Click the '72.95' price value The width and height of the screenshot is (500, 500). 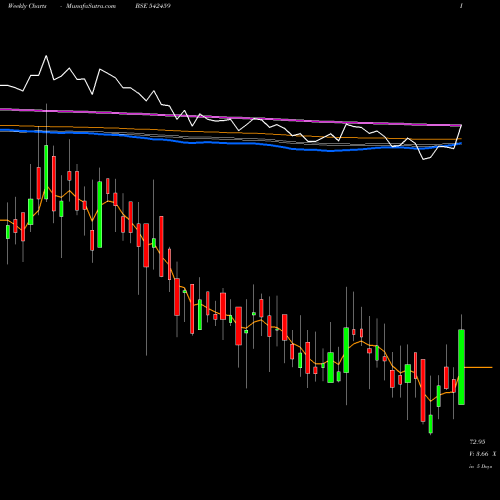tap(477, 442)
